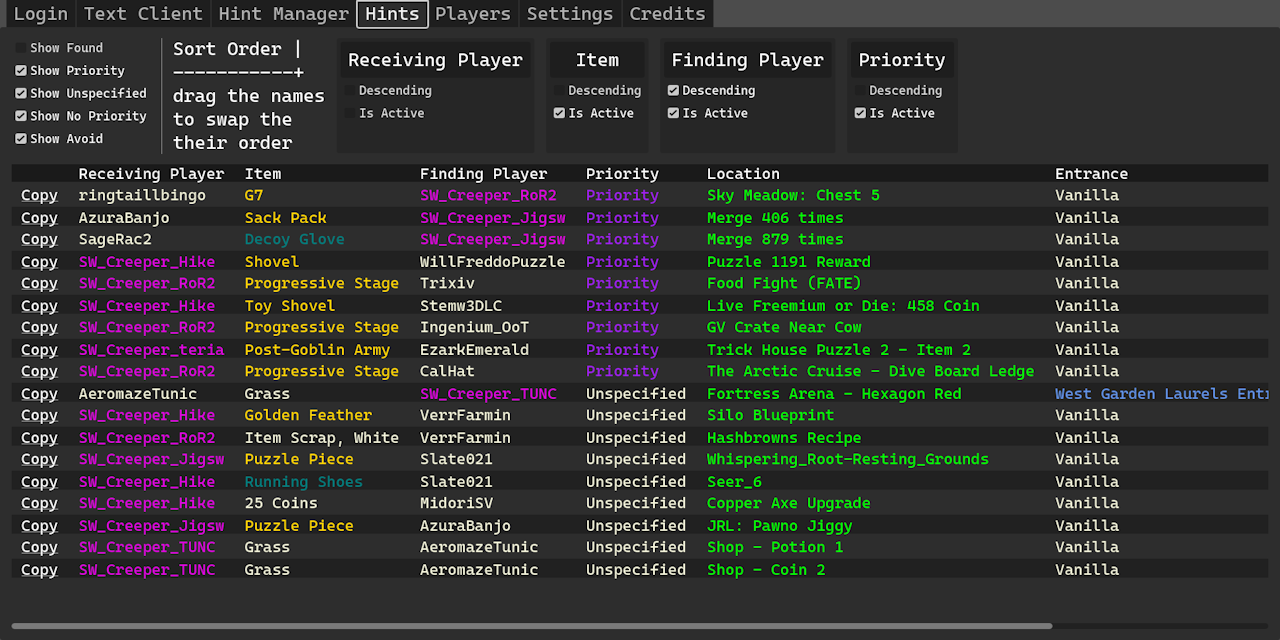Open the Settings tab
Screen dimensions: 1280x640
click(569, 13)
